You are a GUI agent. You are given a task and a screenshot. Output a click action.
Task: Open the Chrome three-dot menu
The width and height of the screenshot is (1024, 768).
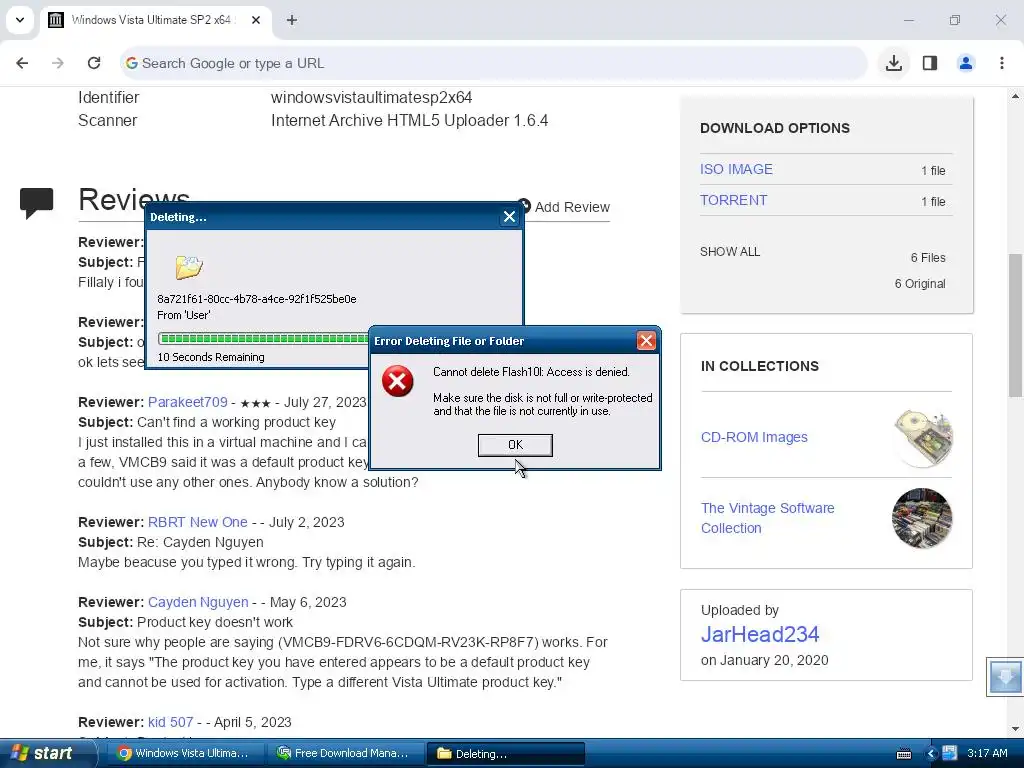coord(1001,63)
